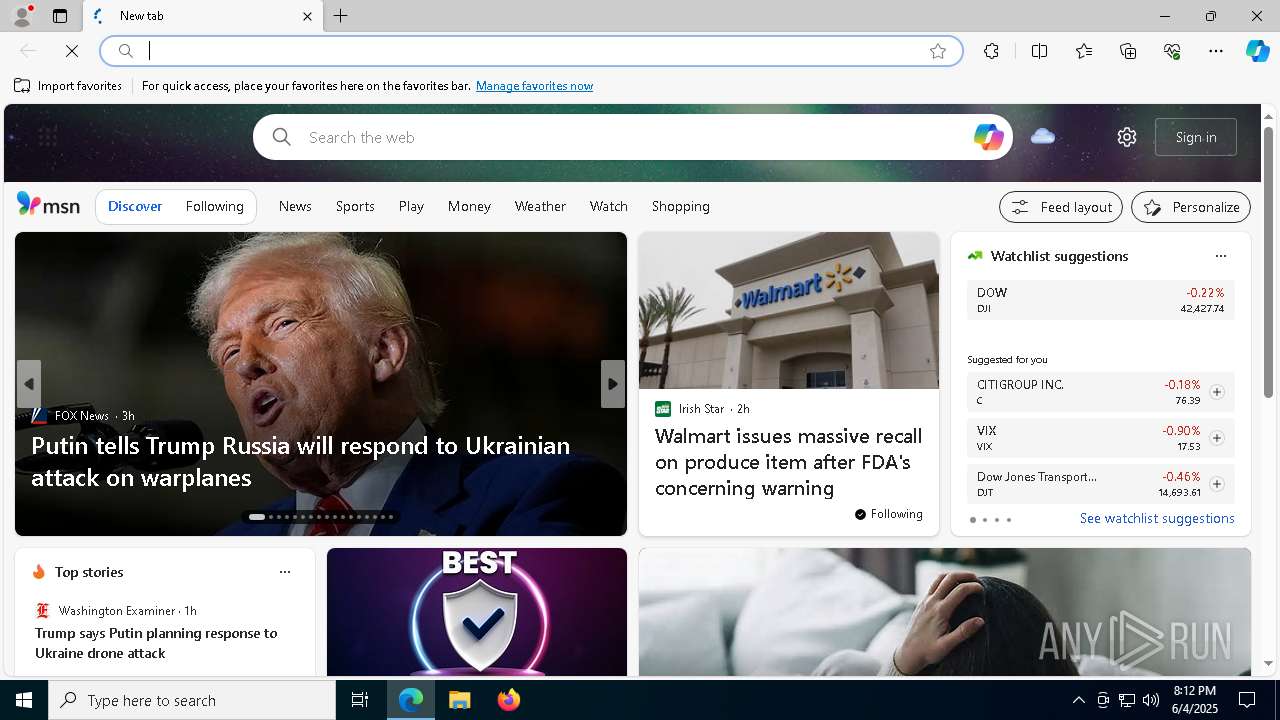Click See watchlist suggestions link

1157,518
